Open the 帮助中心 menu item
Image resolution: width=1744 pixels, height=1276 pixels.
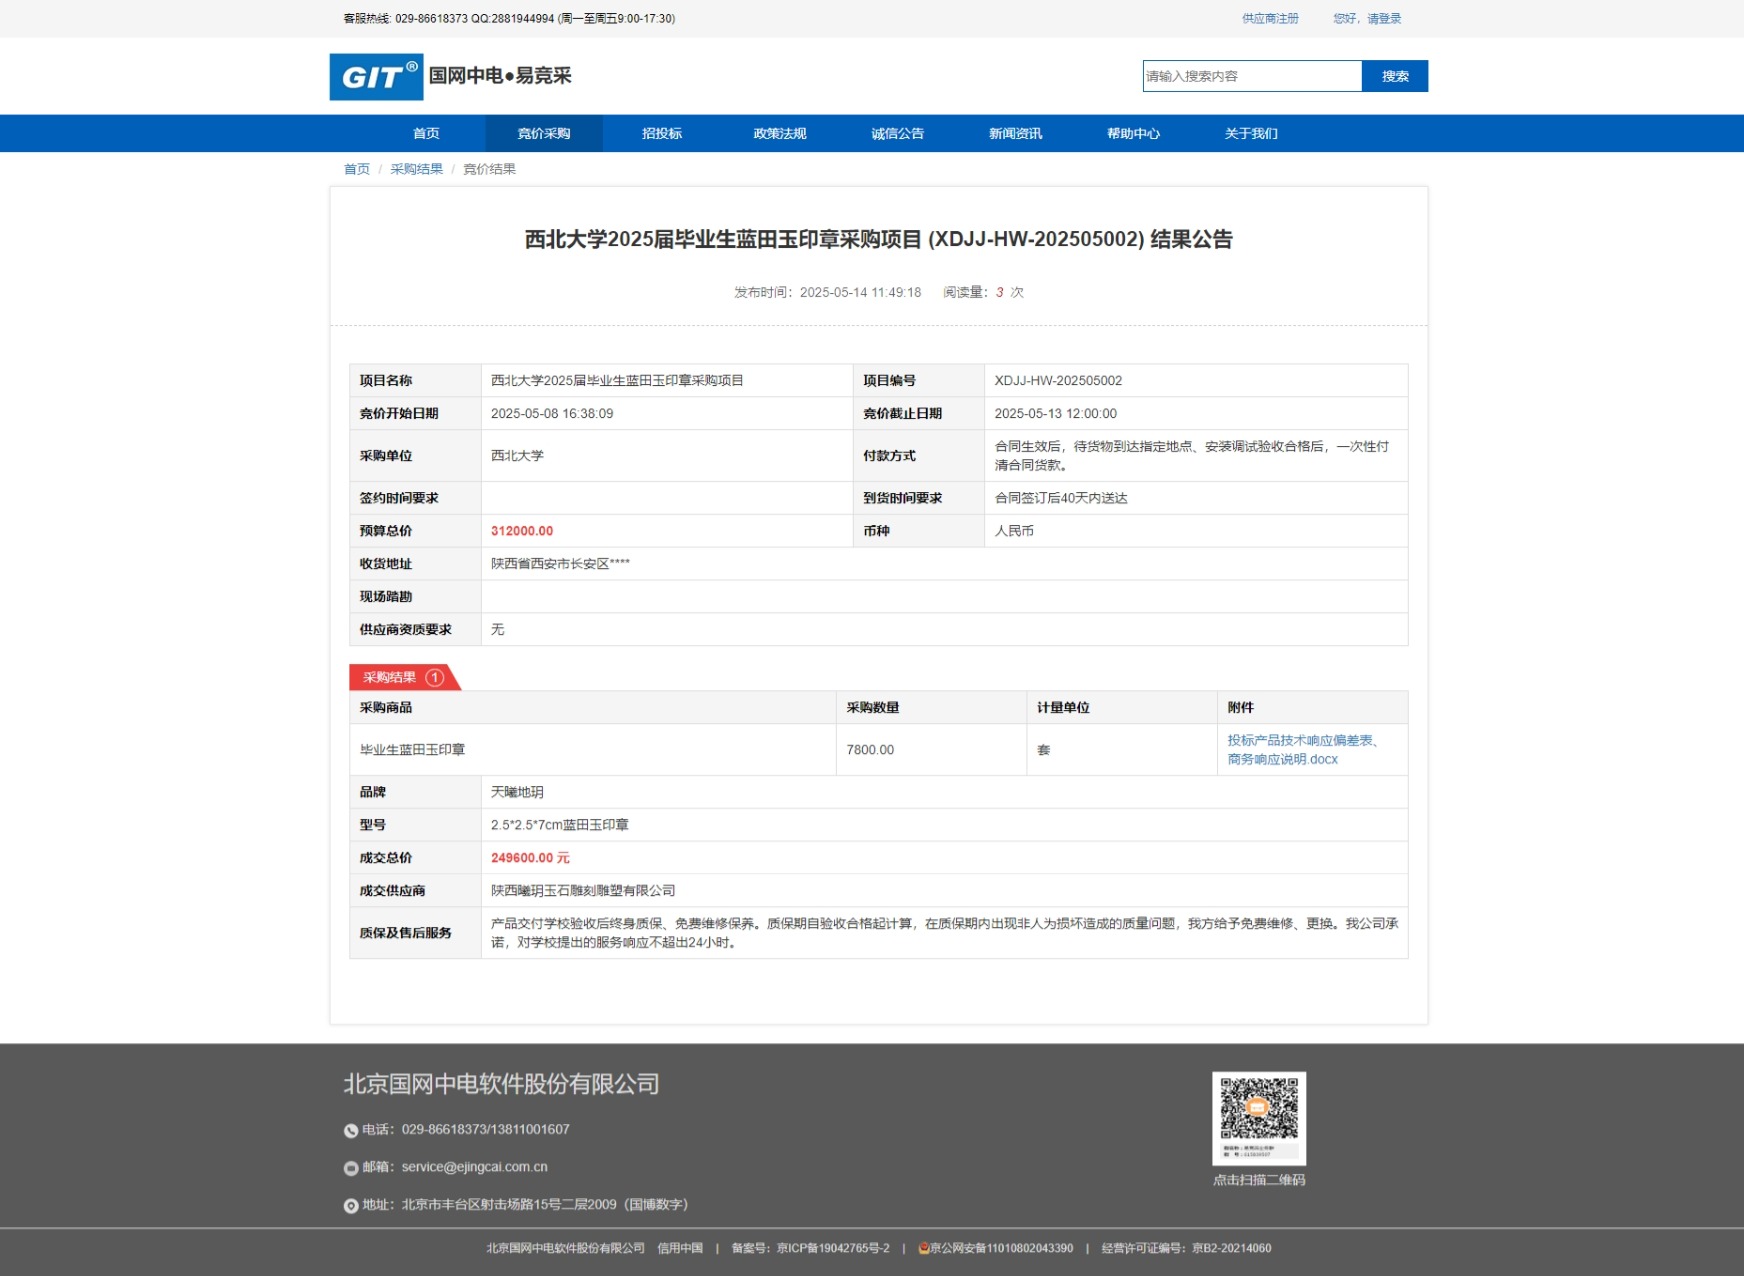tap(1133, 134)
